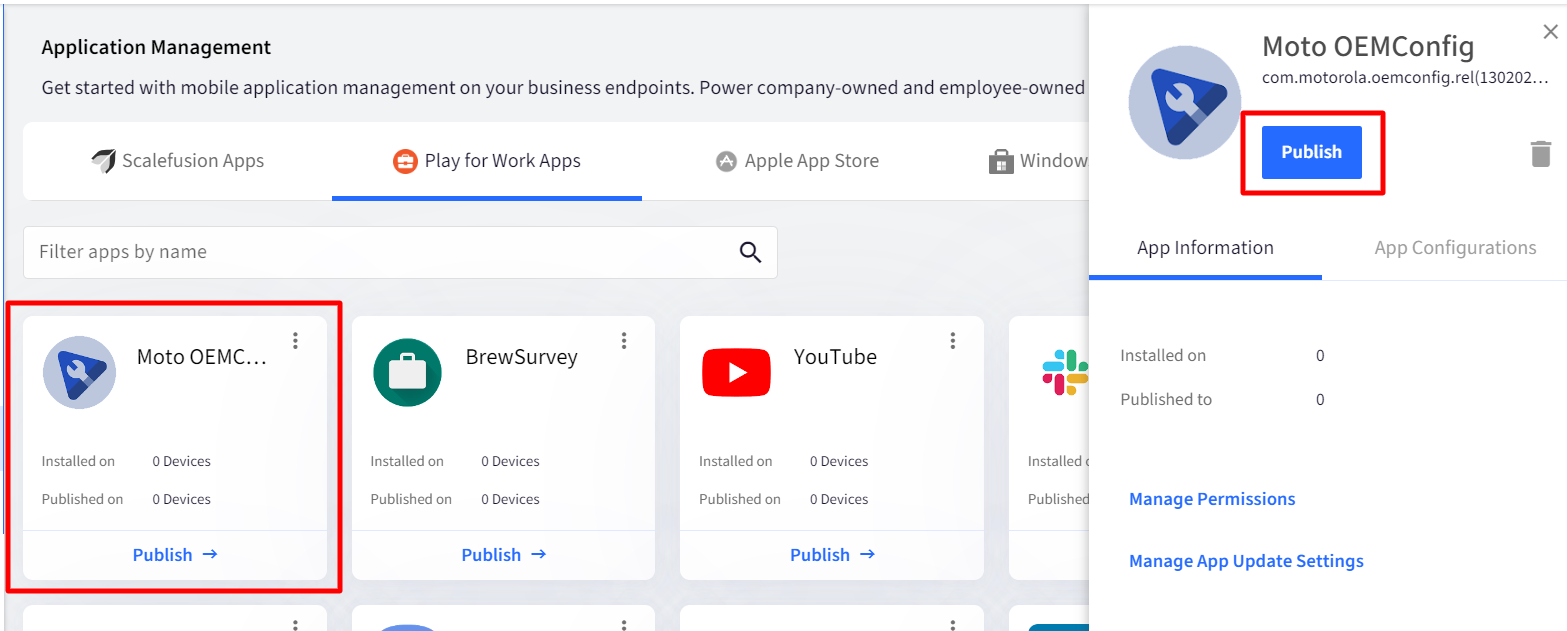Open Manage App Update Settings link
This screenshot has width=1567, height=631.
1246,561
